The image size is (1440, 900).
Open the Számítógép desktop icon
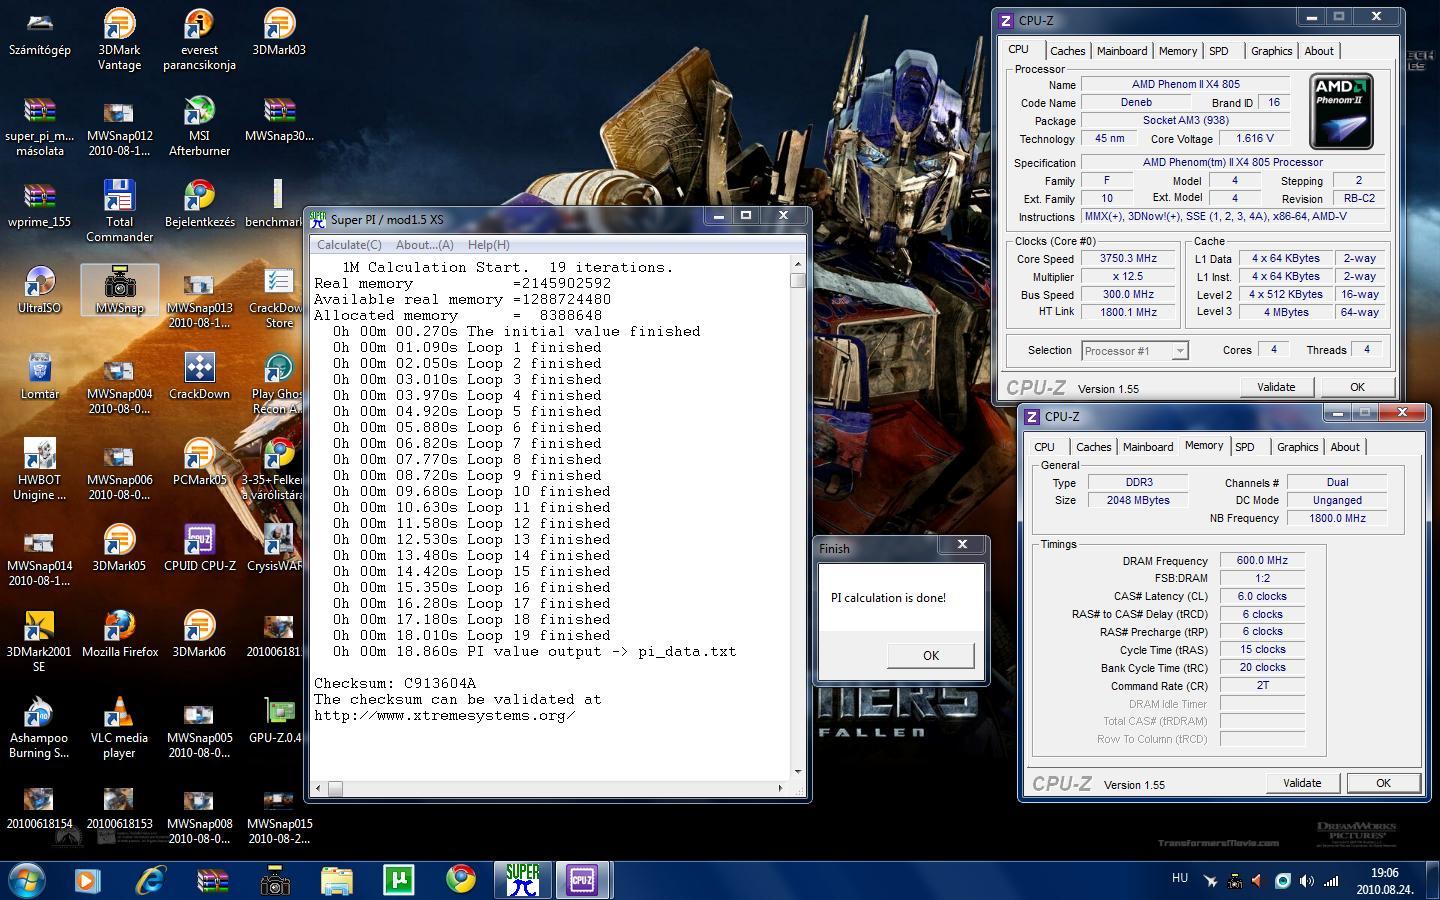coord(39,31)
